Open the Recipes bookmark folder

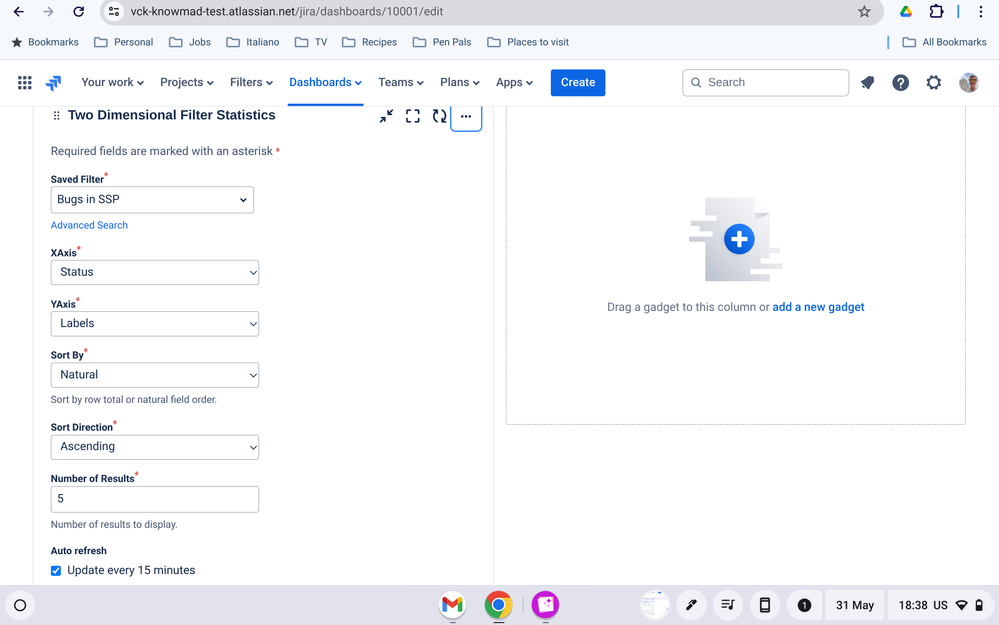pyautogui.click(x=370, y=42)
